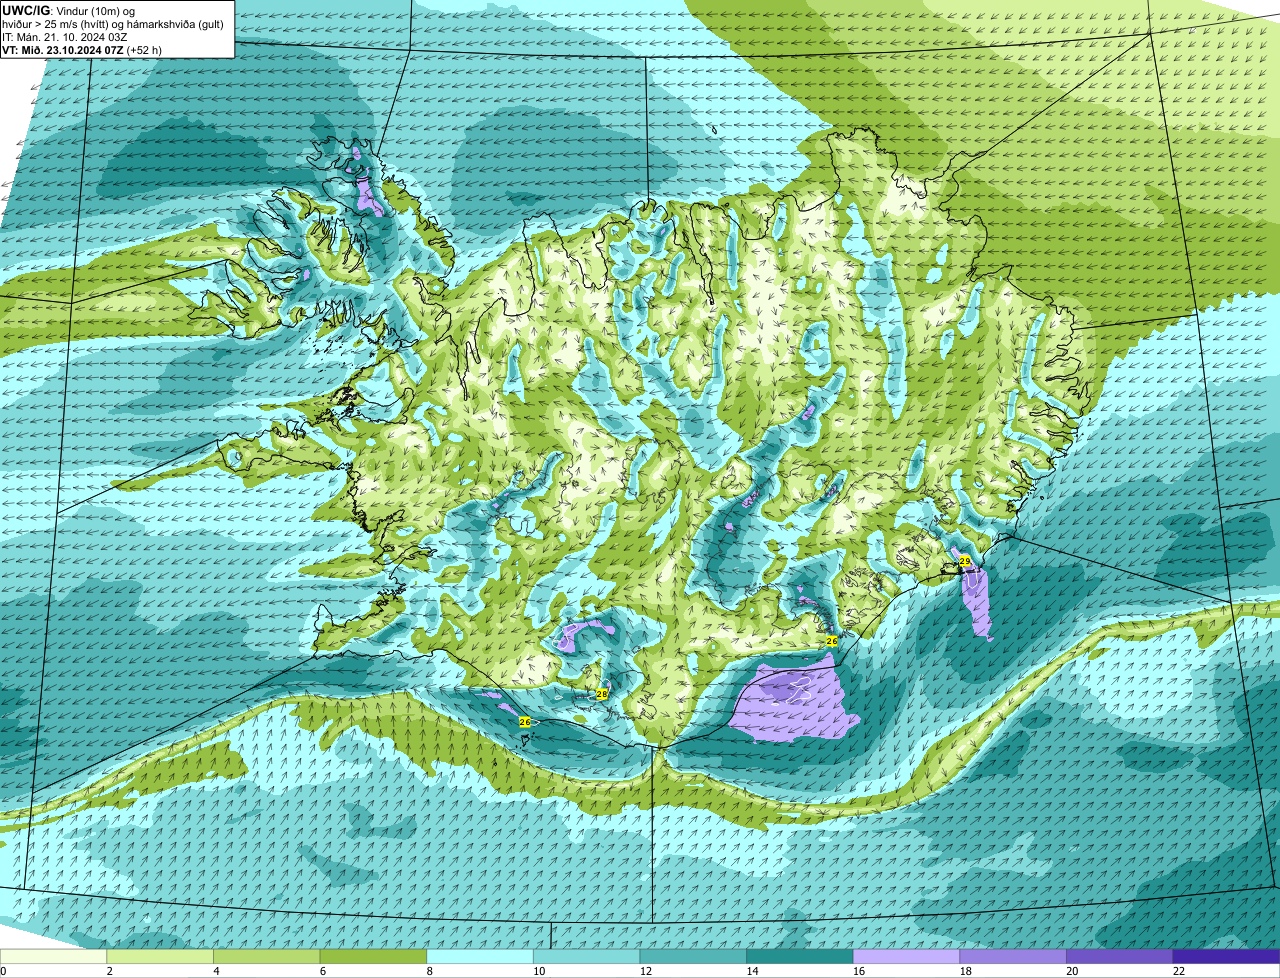1280x978 pixels.
Task: Click the scale label "6"
Action: pyautogui.click(x=322, y=971)
